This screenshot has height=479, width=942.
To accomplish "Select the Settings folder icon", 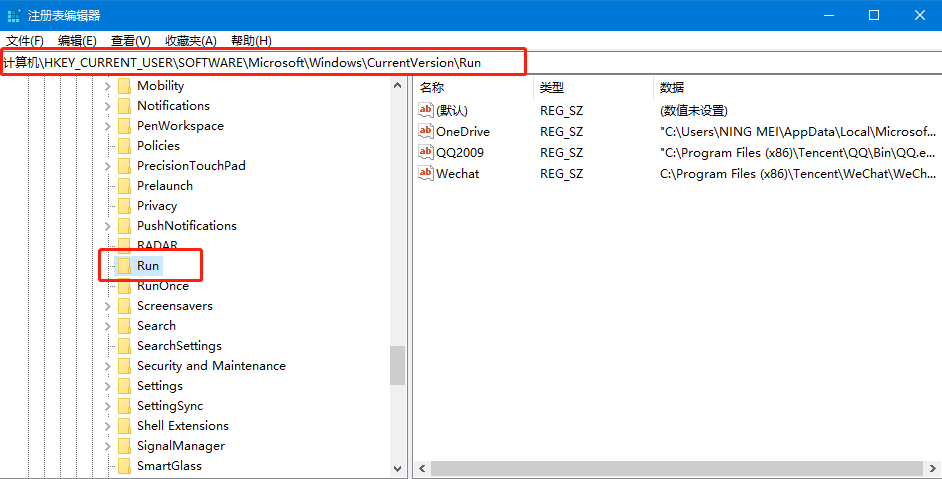I will (x=124, y=386).
